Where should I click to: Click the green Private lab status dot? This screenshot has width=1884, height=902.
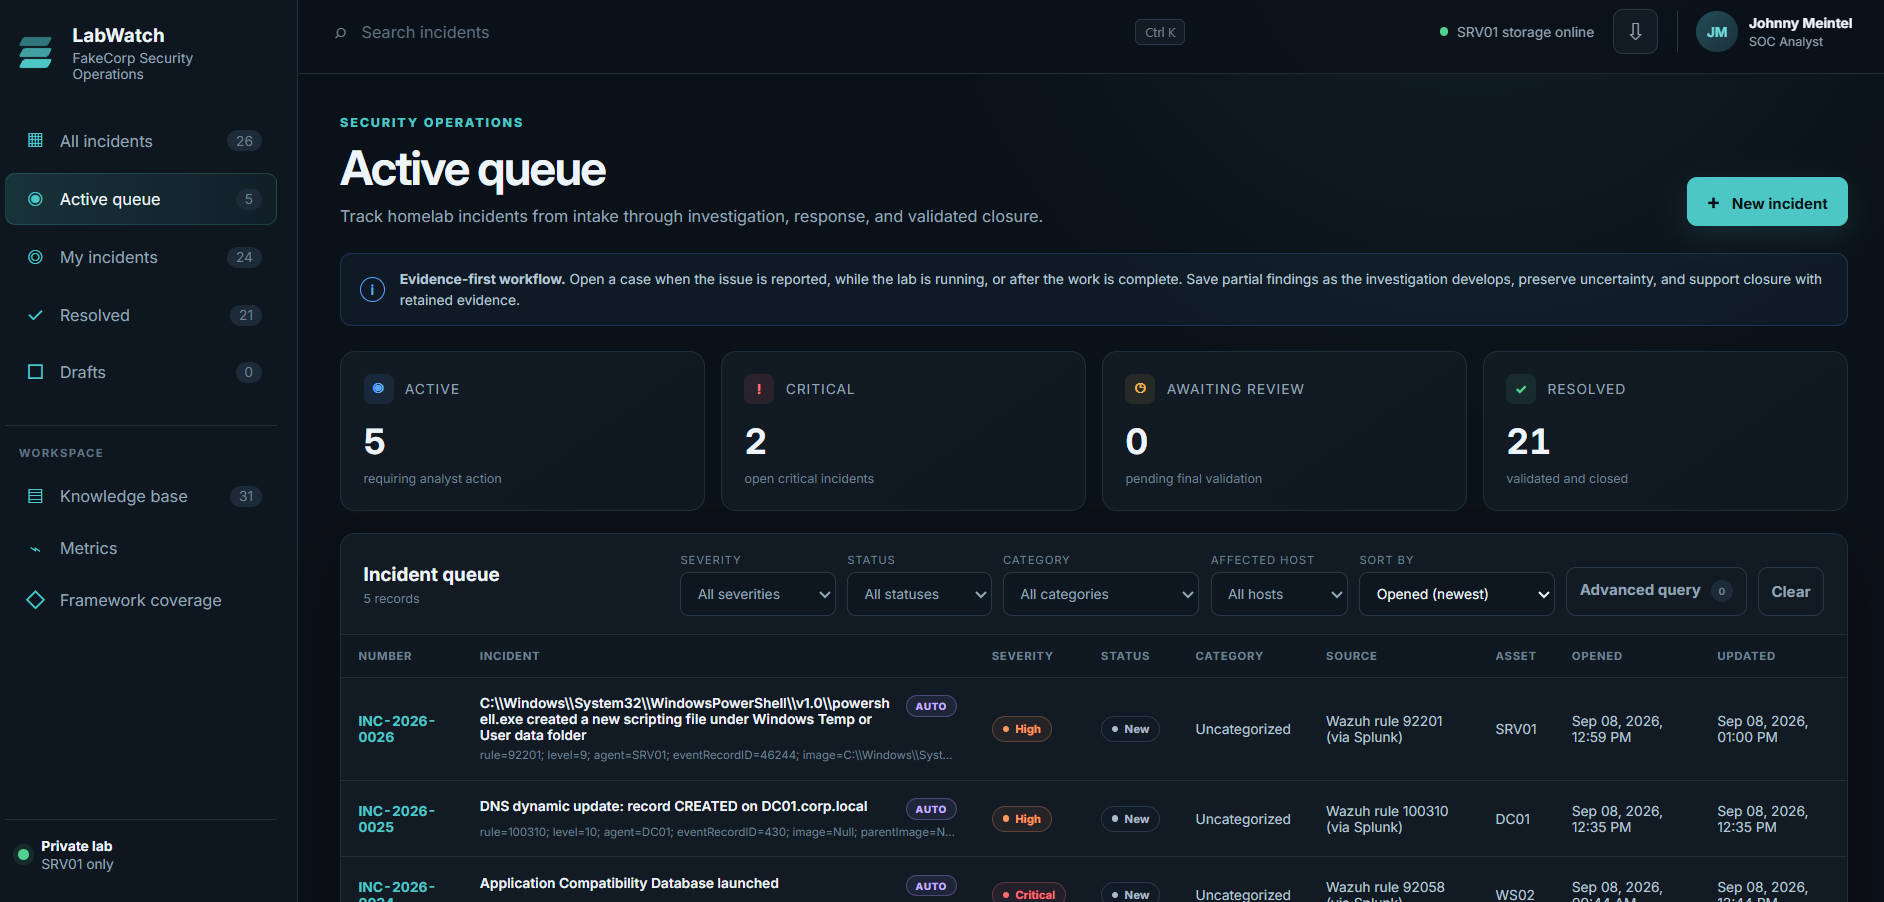tap(23, 855)
